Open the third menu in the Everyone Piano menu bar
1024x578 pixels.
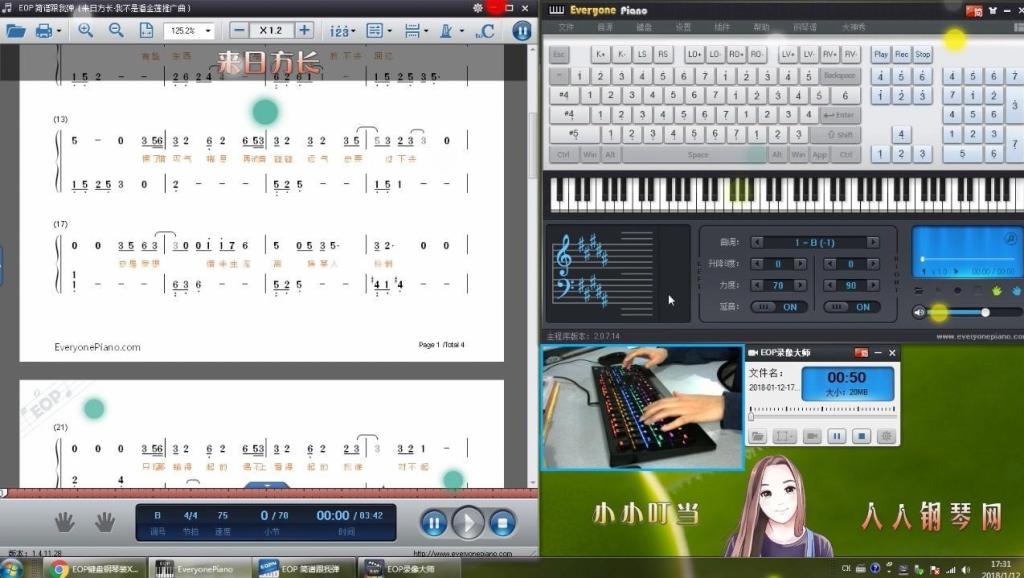click(643, 27)
